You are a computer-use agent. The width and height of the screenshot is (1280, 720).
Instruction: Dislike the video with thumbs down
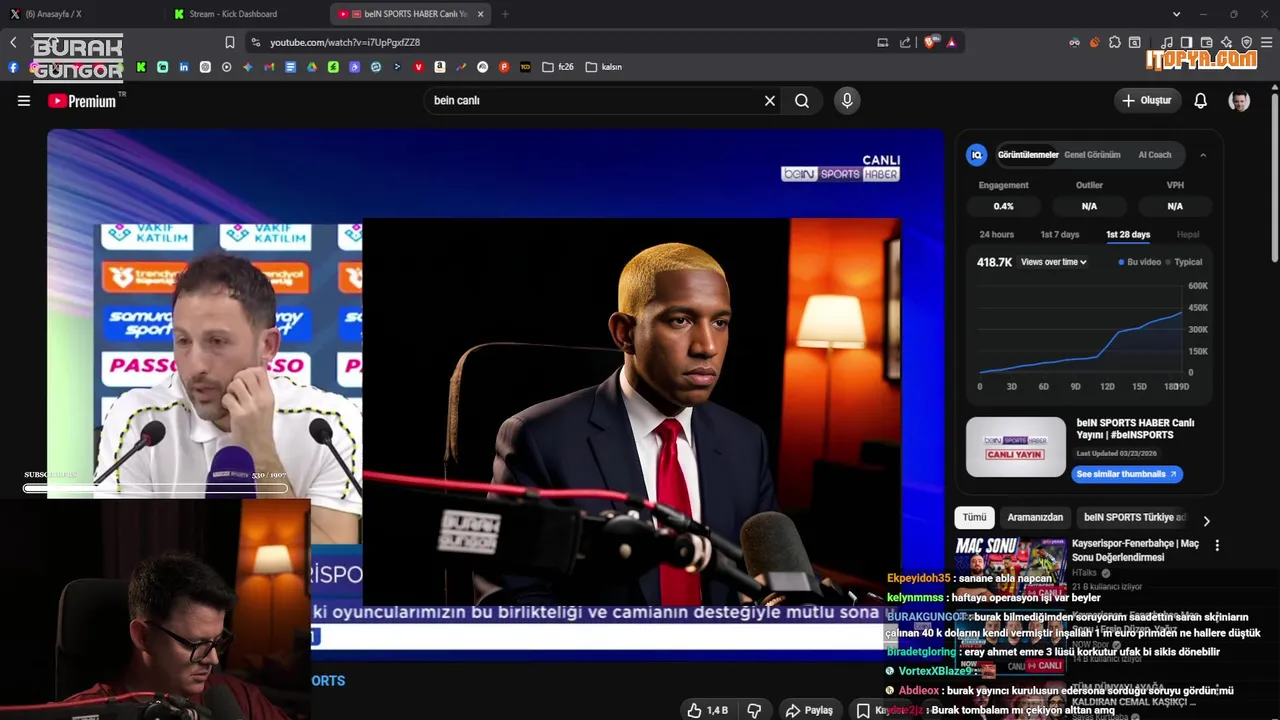click(754, 710)
